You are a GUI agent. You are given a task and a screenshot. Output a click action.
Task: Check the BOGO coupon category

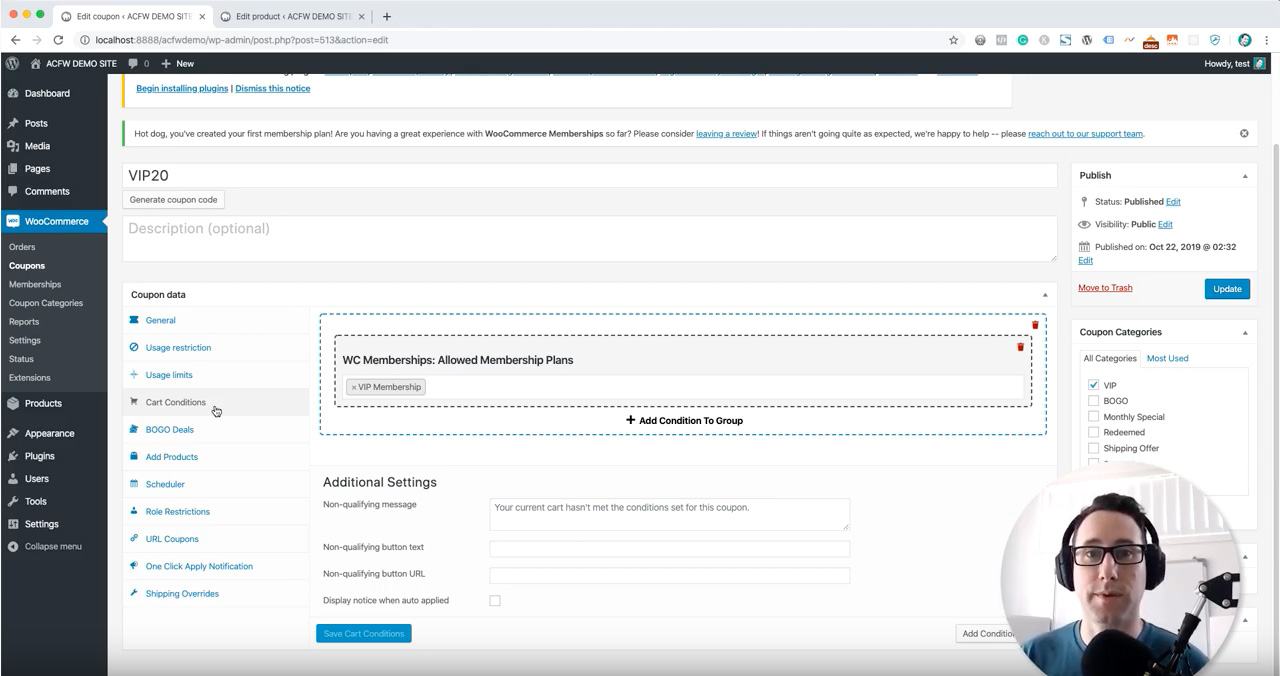point(1093,401)
